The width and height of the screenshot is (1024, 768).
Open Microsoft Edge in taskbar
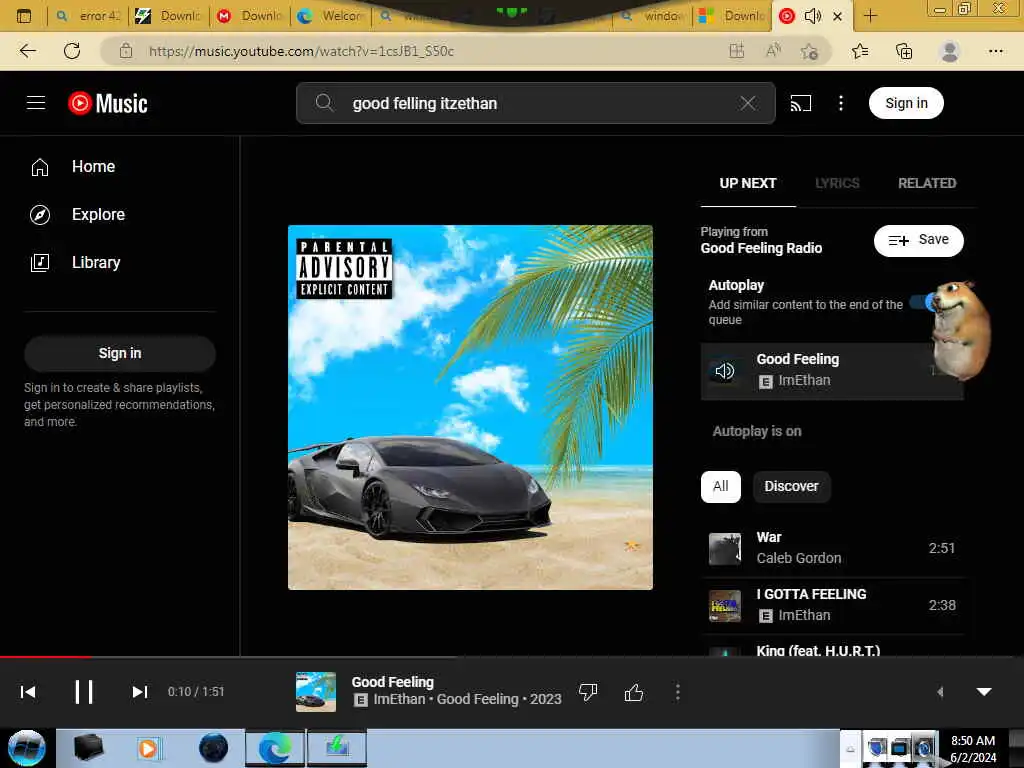coord(274,748)
